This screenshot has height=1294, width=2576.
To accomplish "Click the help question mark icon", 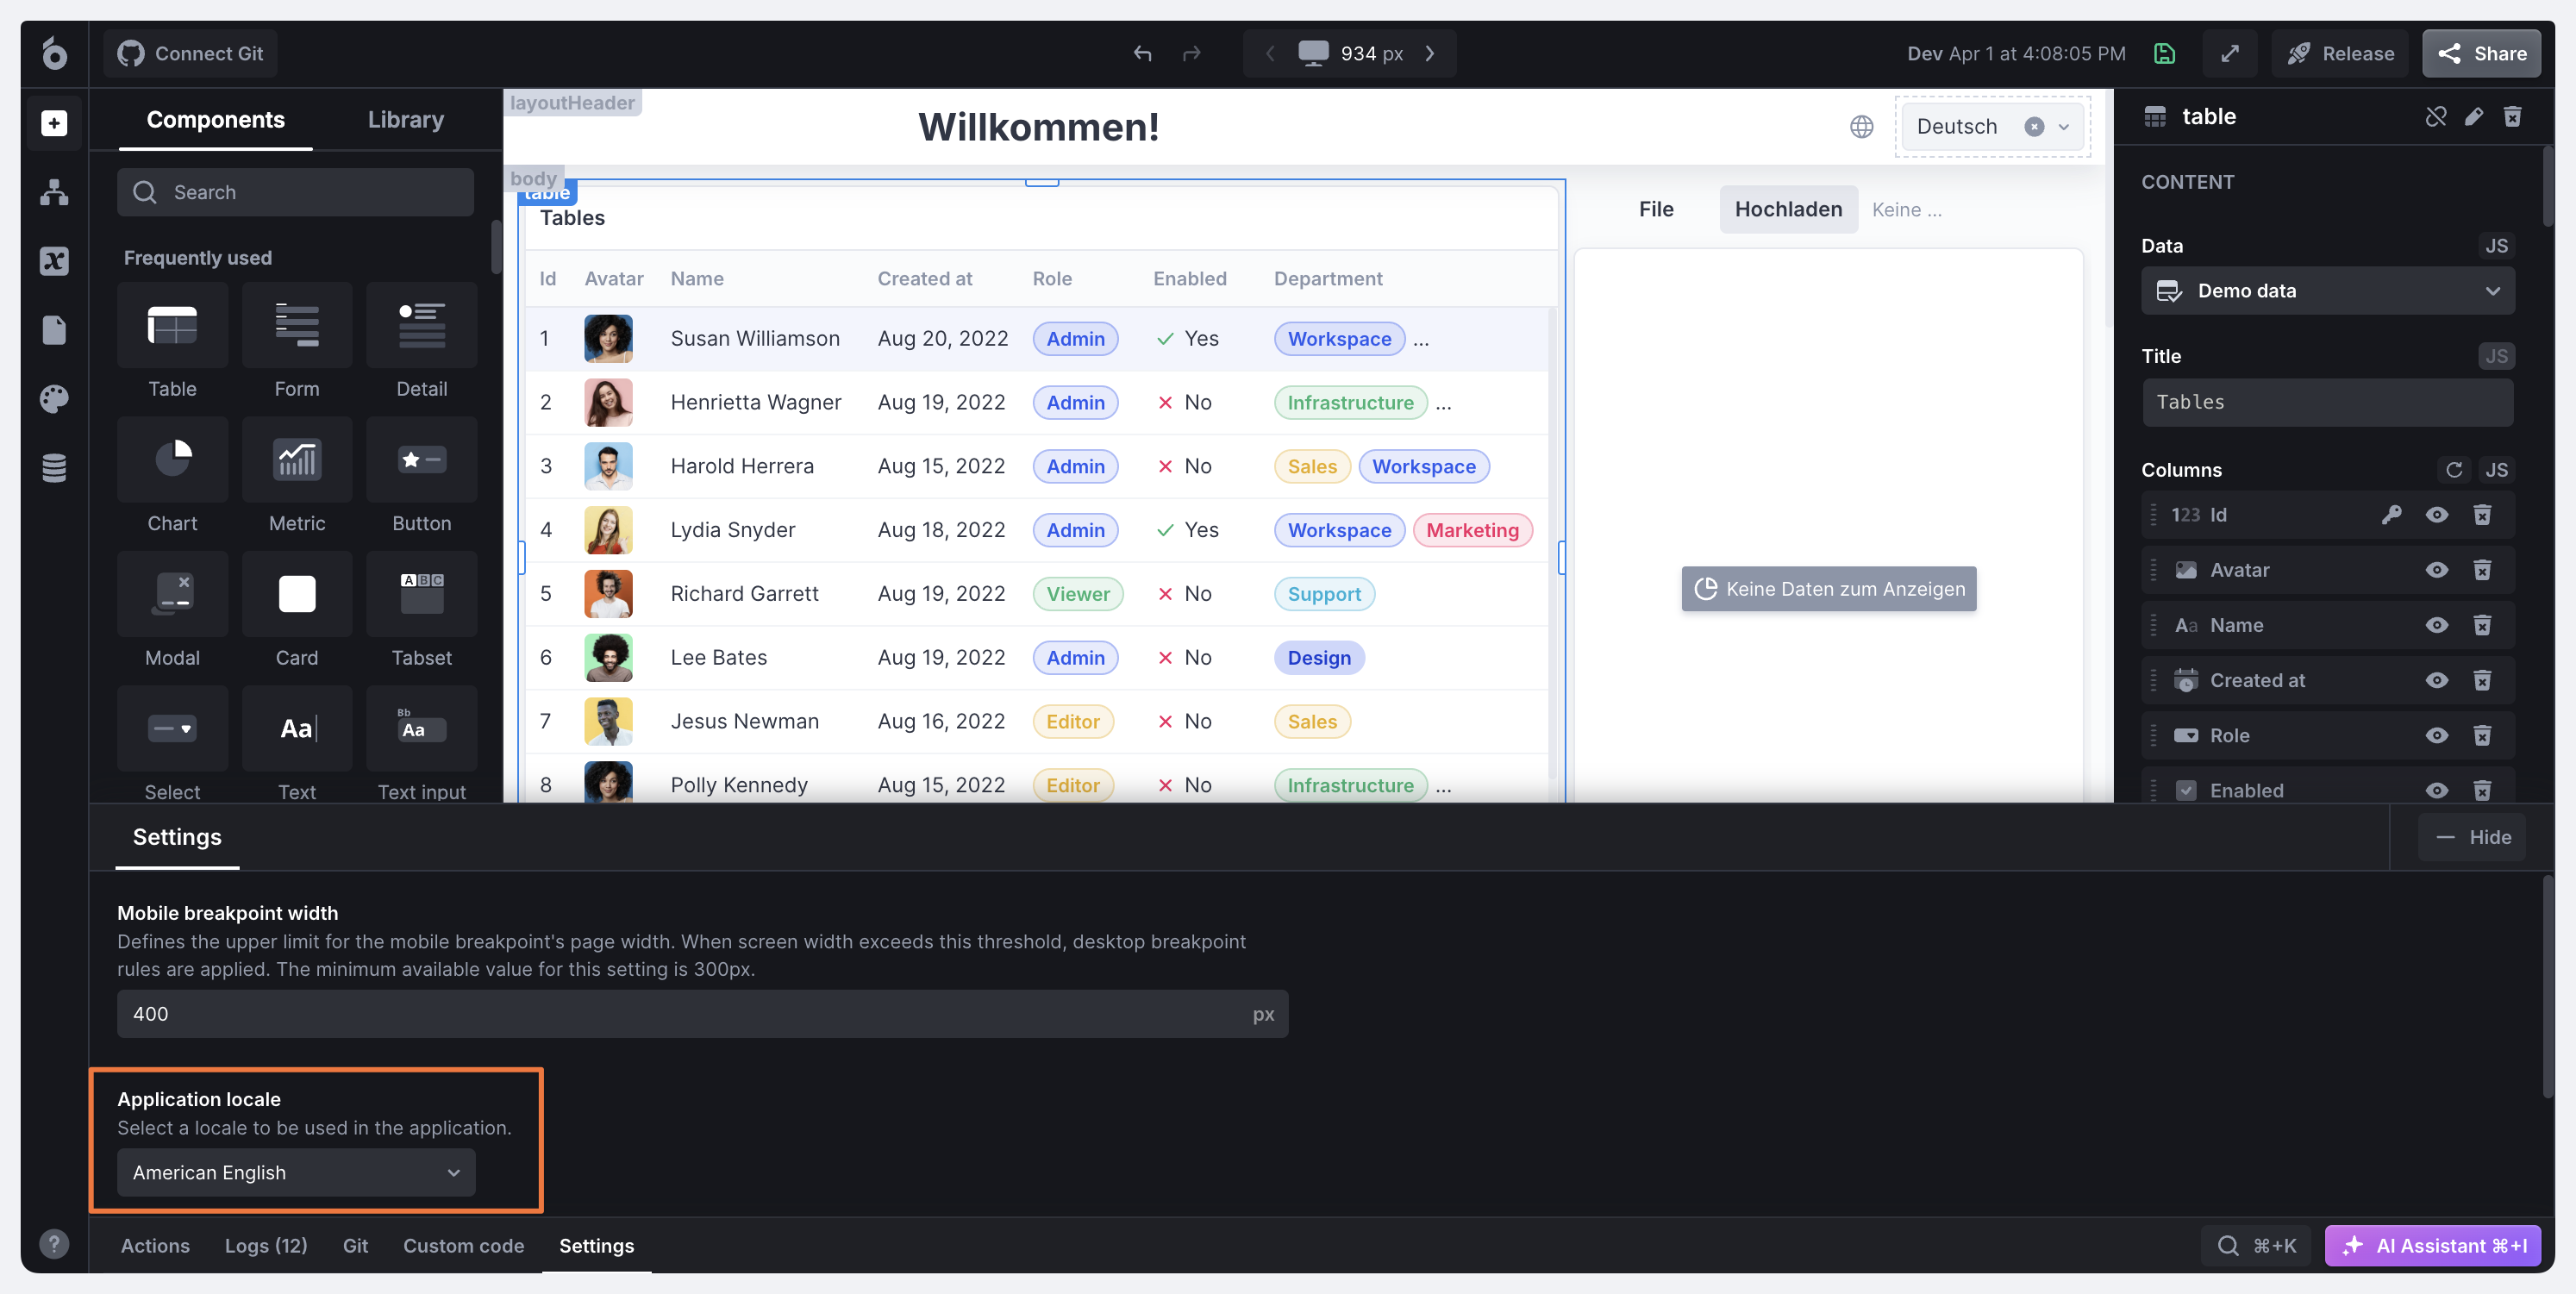I will click(x=54, y=1243).
